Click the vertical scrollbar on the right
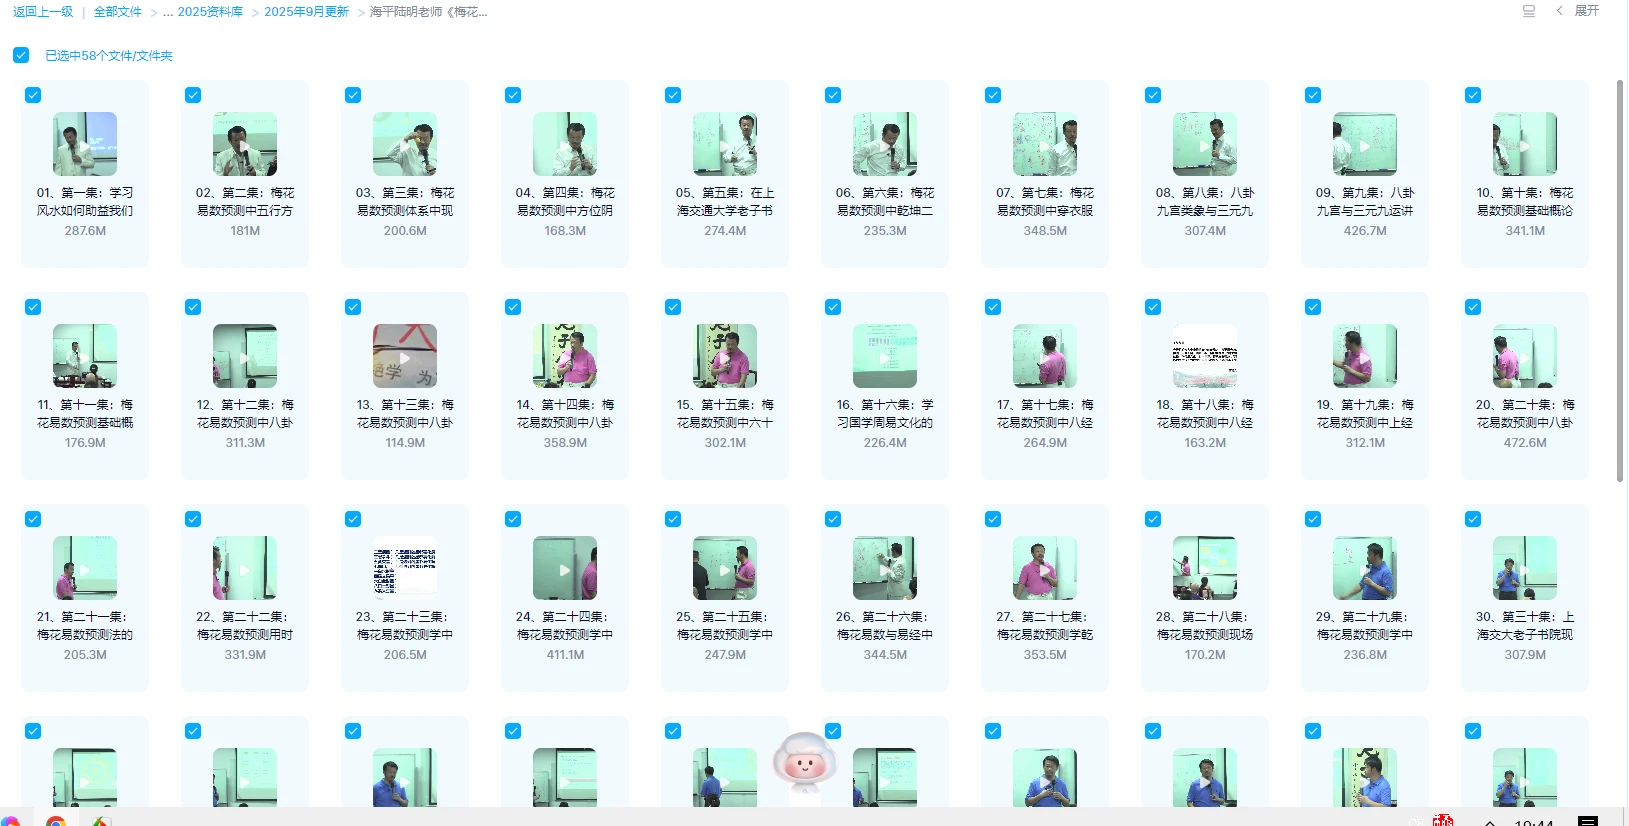 [1620, 280]
